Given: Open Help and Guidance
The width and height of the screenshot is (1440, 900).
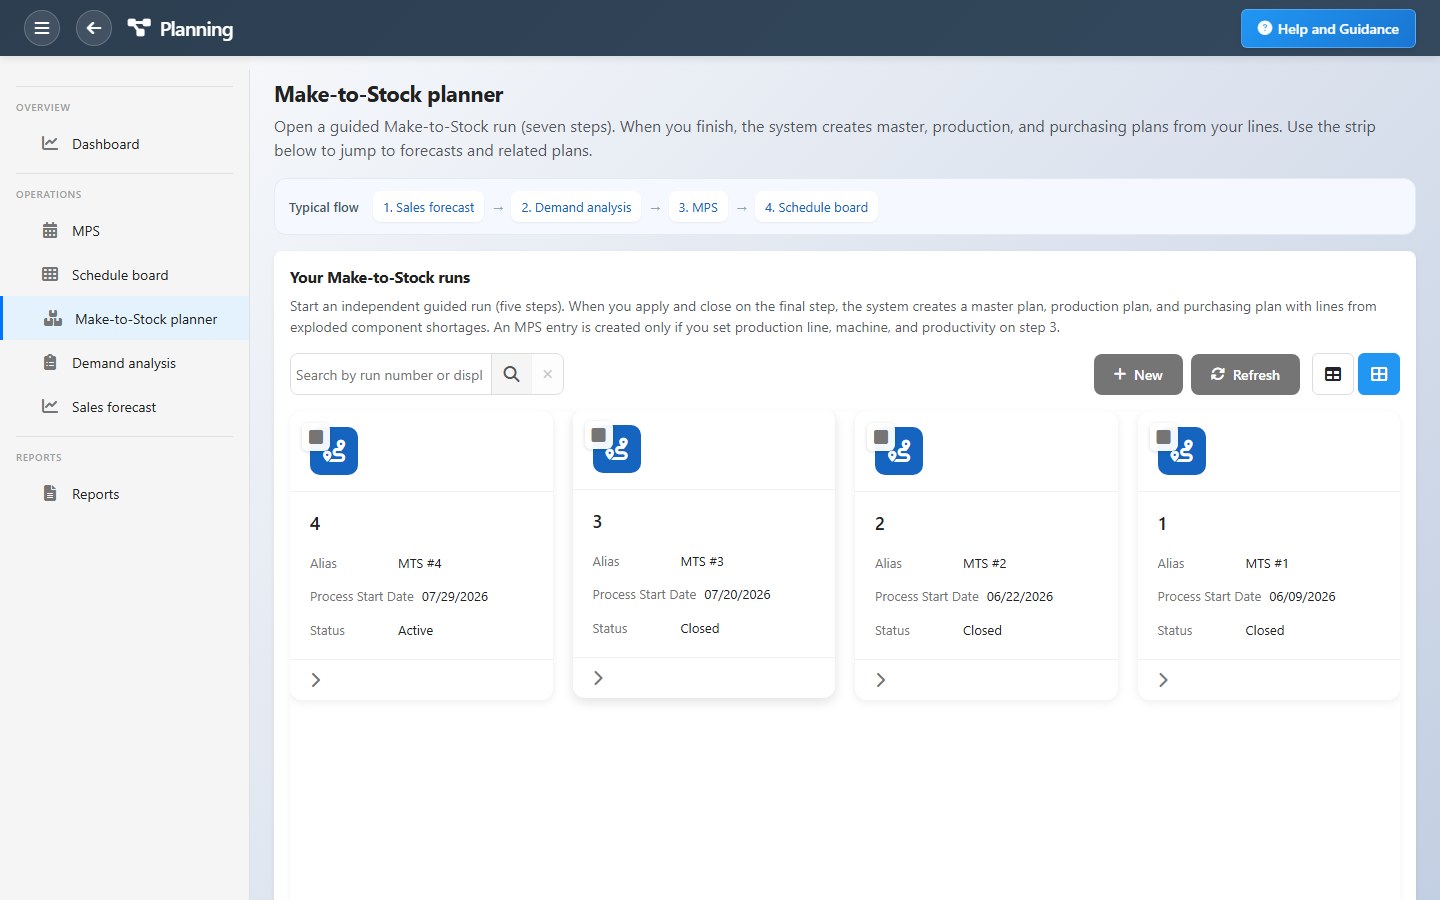Looking at the screenshot, I should [x=1328, y=28].
